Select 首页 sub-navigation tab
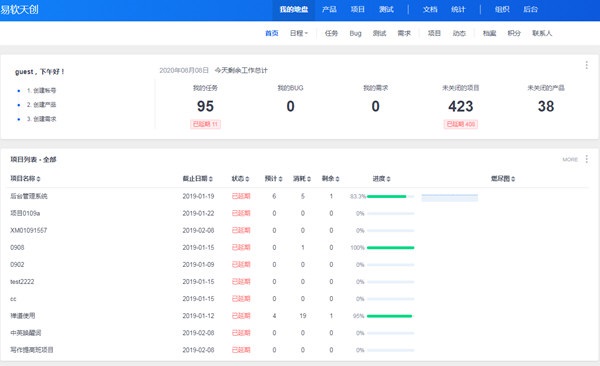Image resolution: width=600 pixels, height=366 pixels. pyautogui.click(x=272, y=33)
